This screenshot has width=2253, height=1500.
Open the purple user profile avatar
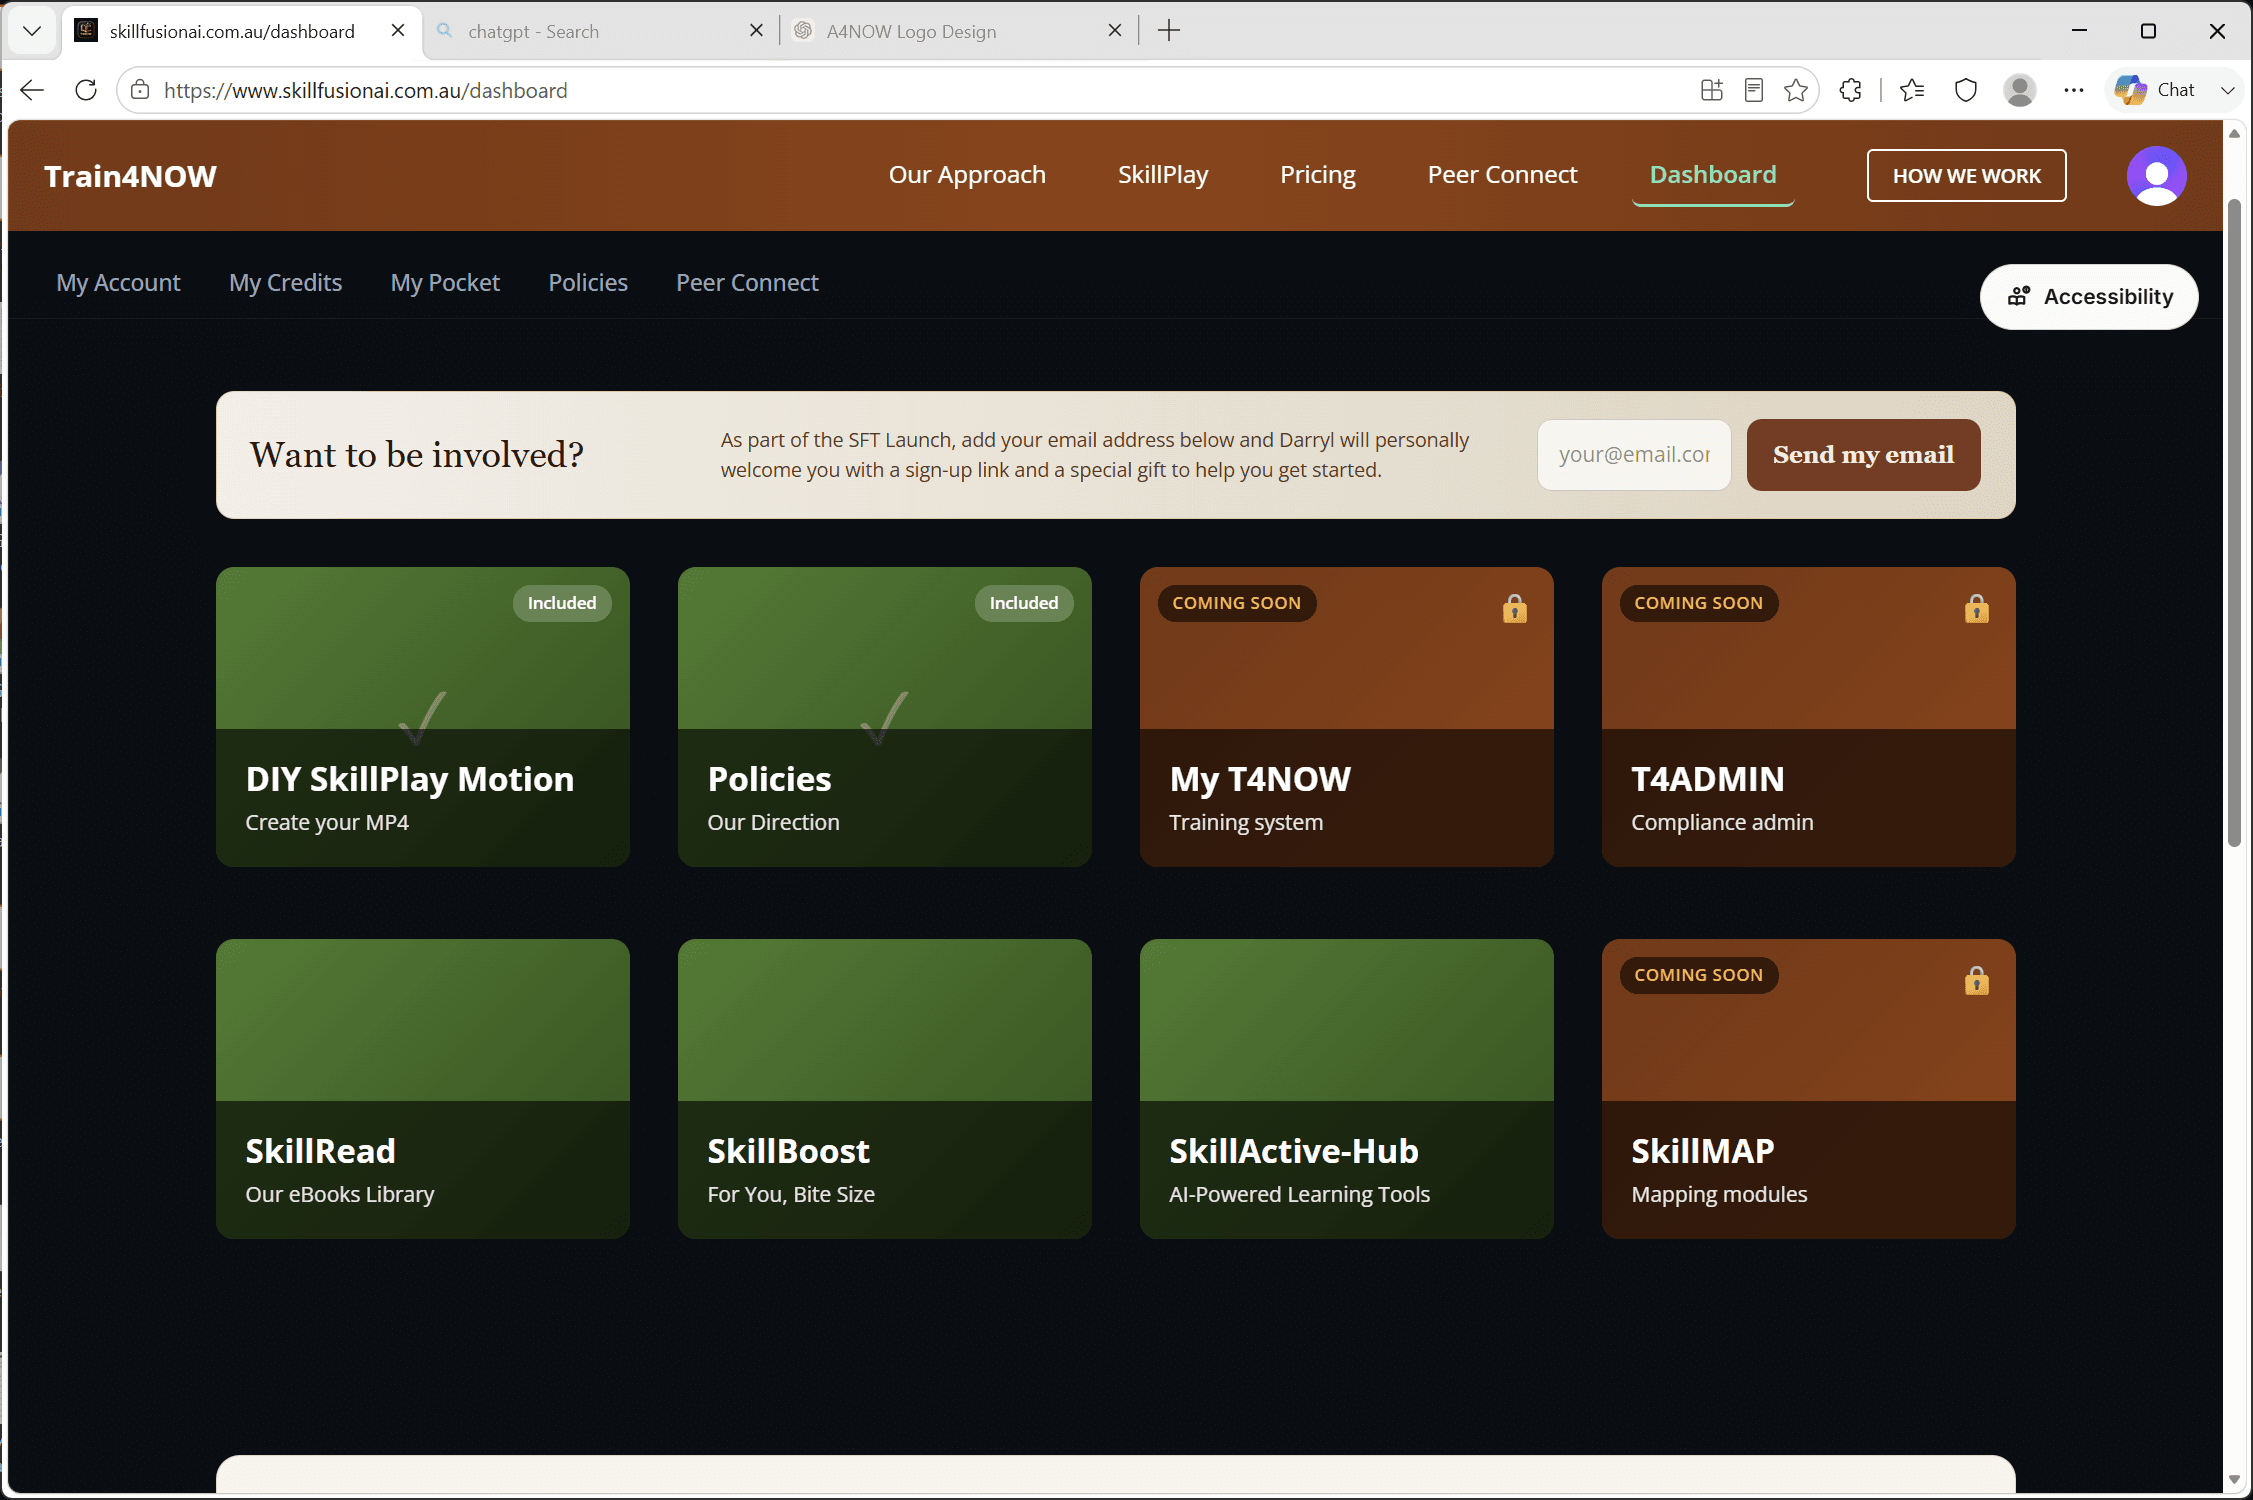(x=2156, y=176)
